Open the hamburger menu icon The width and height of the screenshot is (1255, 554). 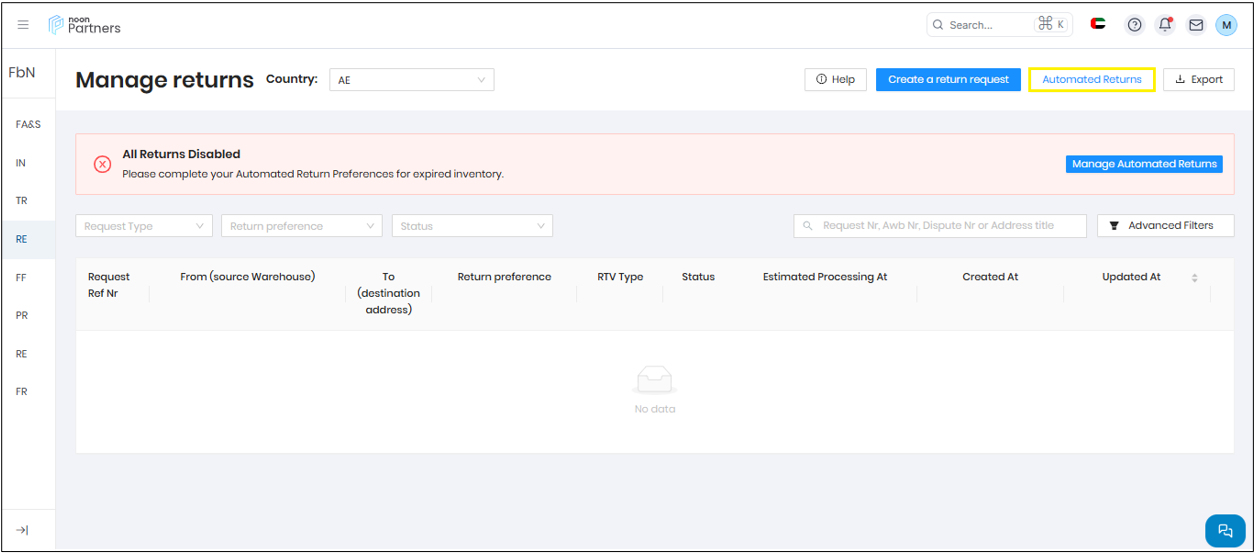point(23,25)
